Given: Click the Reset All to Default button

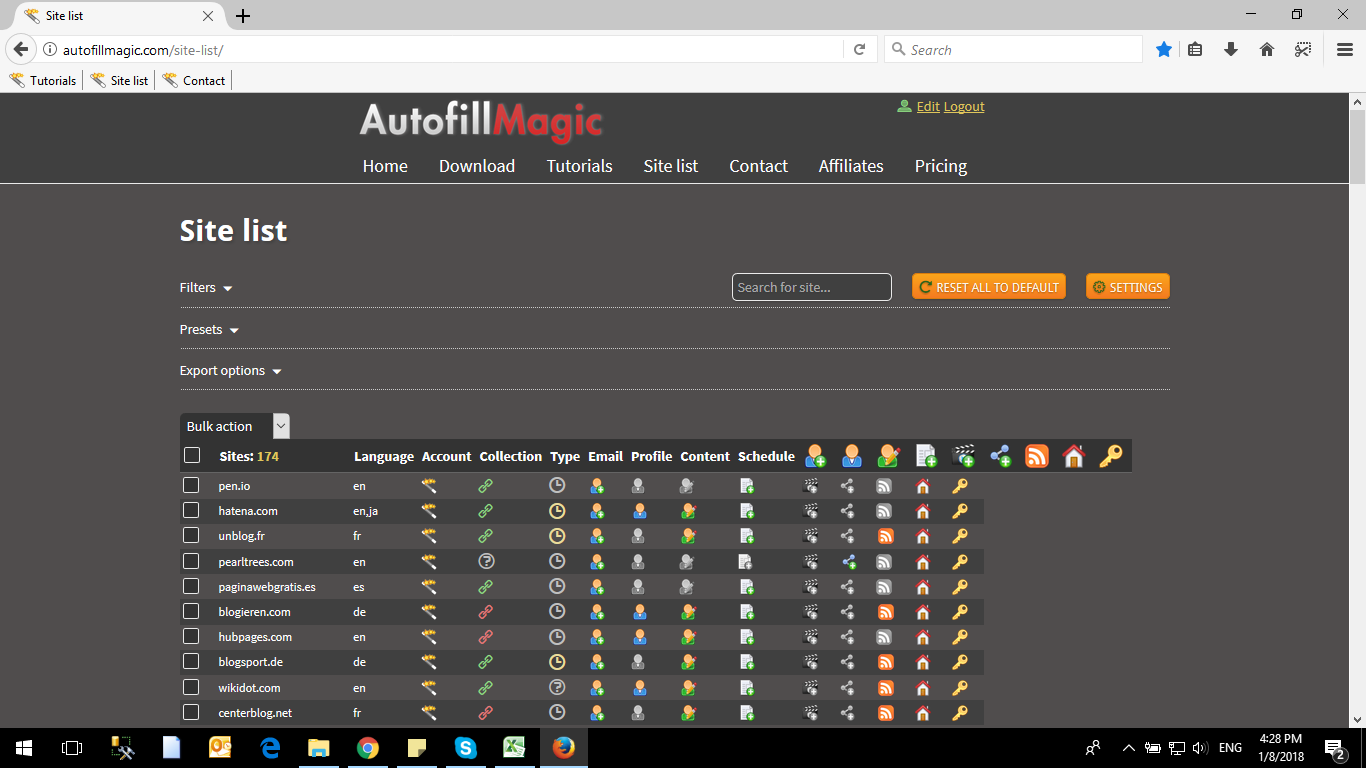Looking at the screenshot, I should coord(989,287).
